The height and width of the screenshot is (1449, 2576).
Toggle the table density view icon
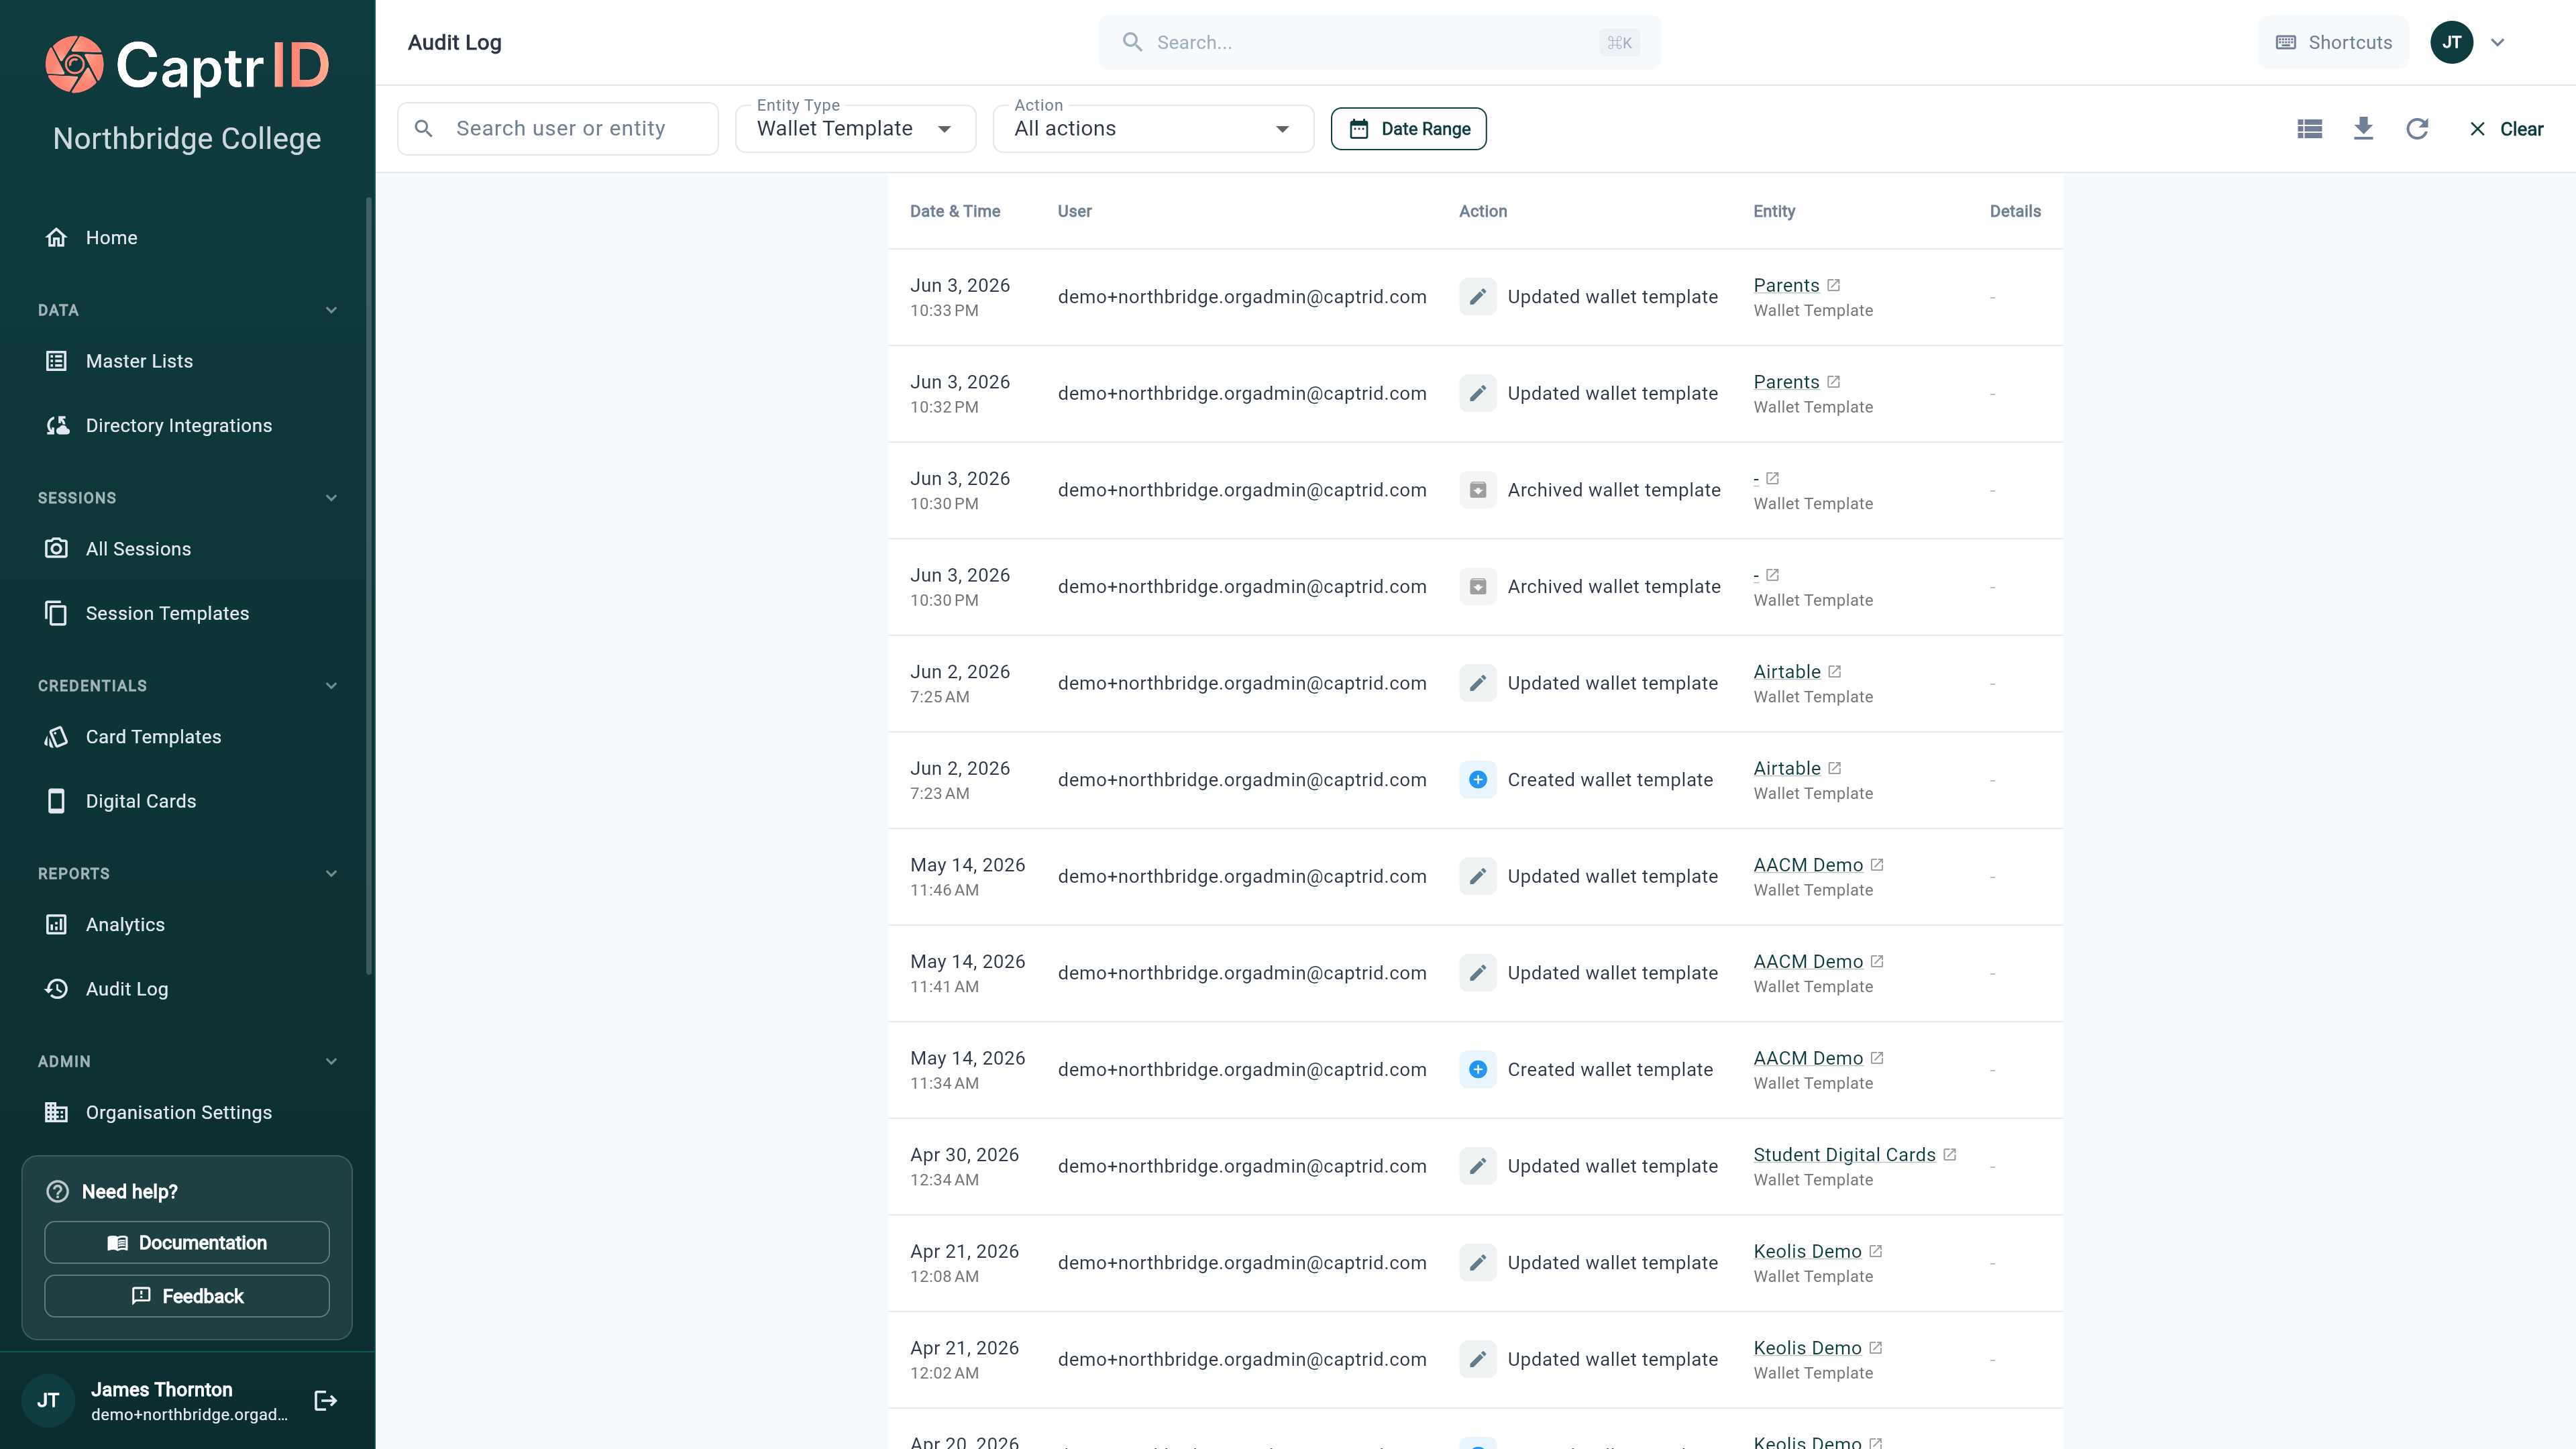pyautogui.click(x=2310, y=128)
